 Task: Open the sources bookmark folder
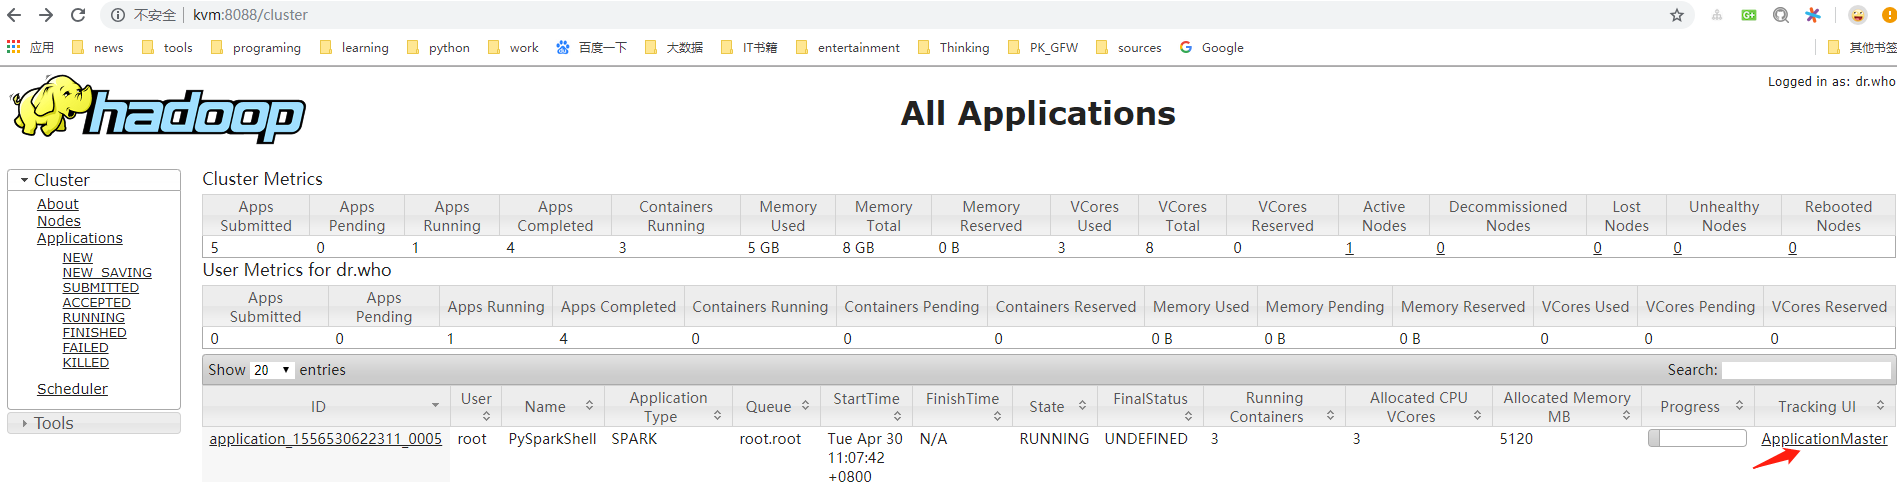[x=1129, y=47]
